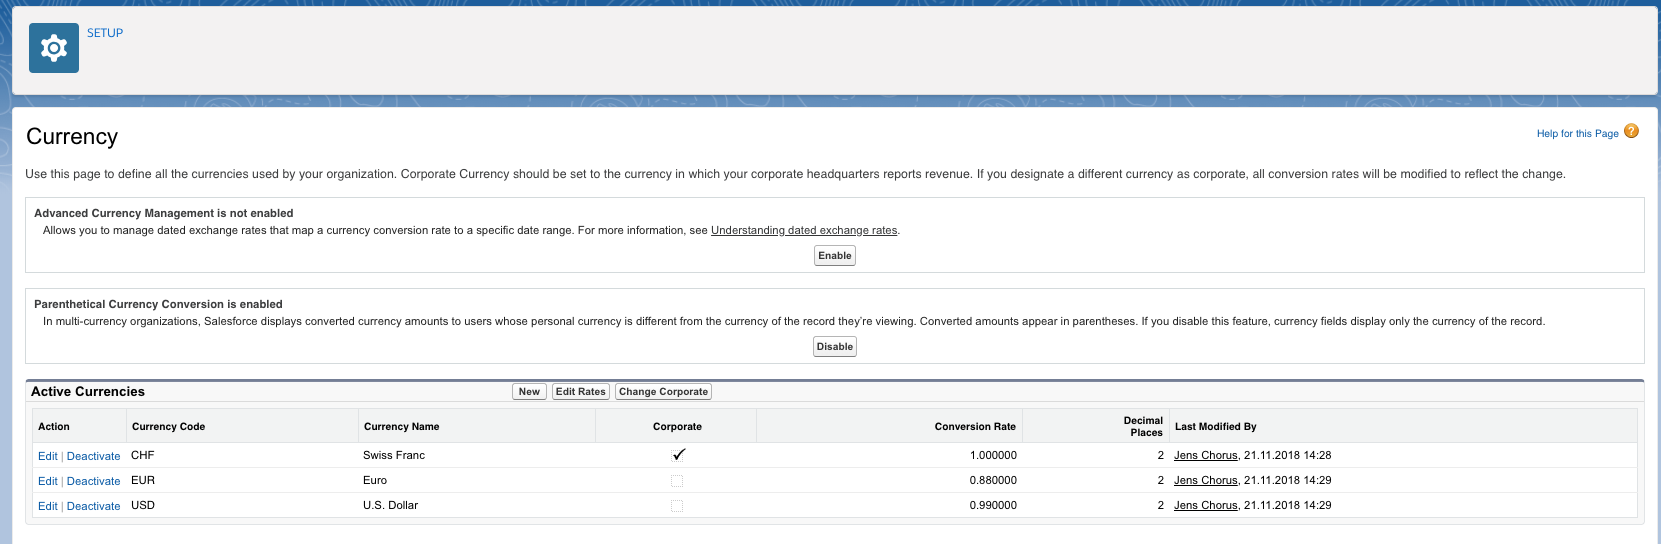1661x544 pixels.
Task: Edit the USD currency row
Action: [x=48, y=506]
